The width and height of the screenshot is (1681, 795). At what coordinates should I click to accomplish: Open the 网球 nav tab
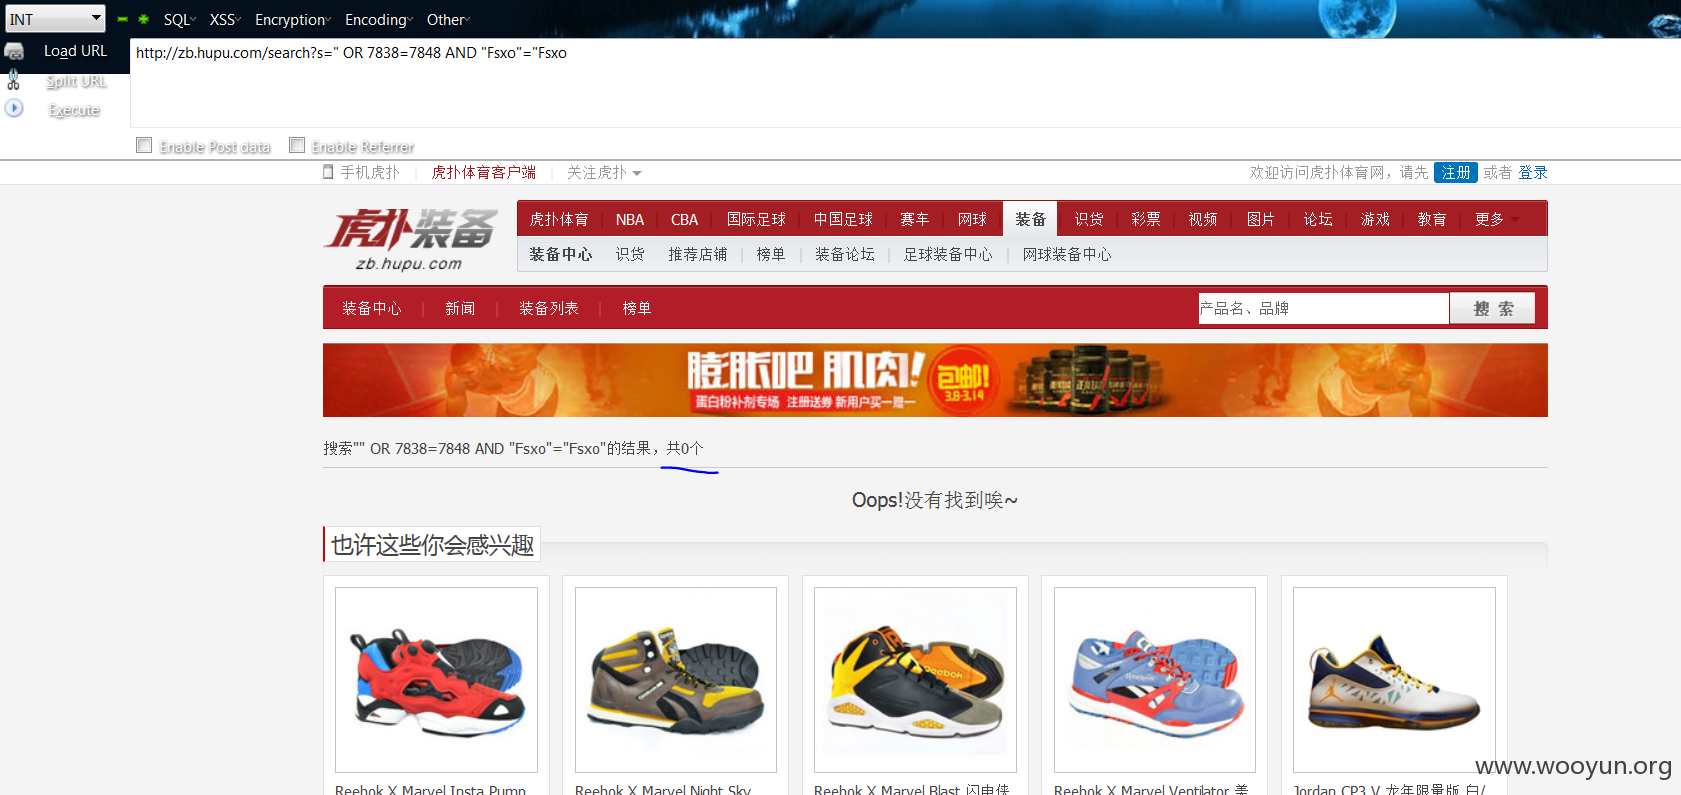(x=972, y=219)
